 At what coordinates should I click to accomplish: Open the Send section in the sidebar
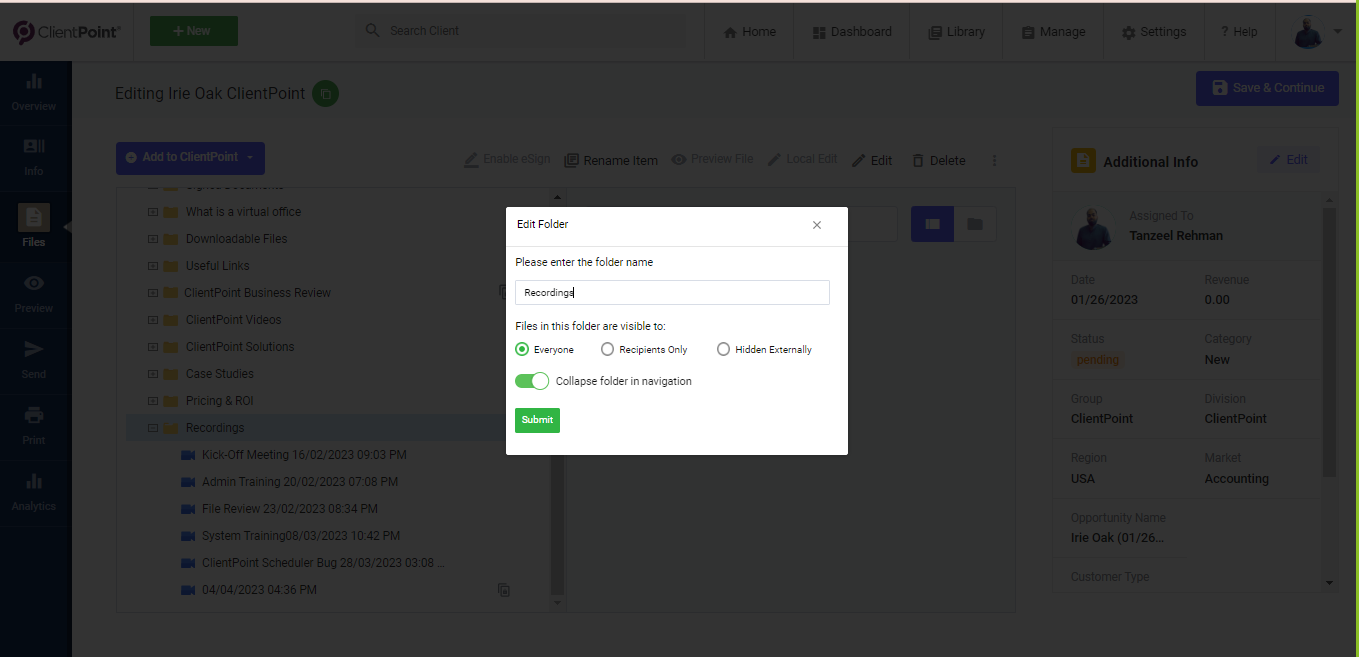34,359
